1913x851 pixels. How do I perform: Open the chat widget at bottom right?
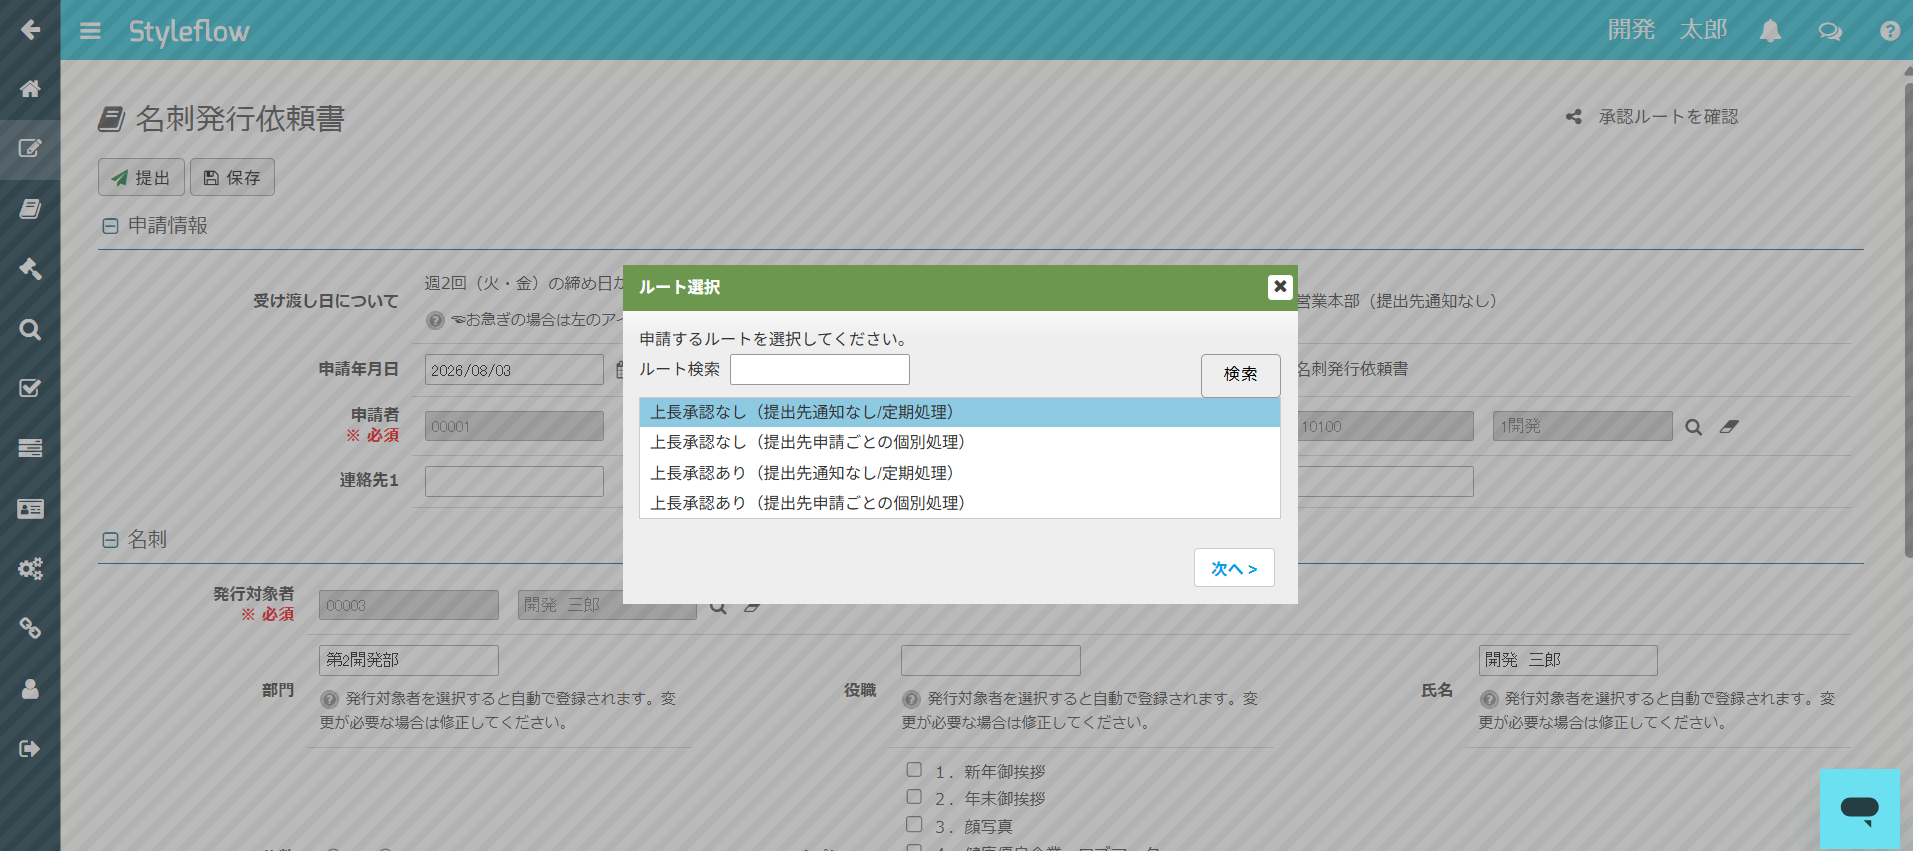[1859, 809]
